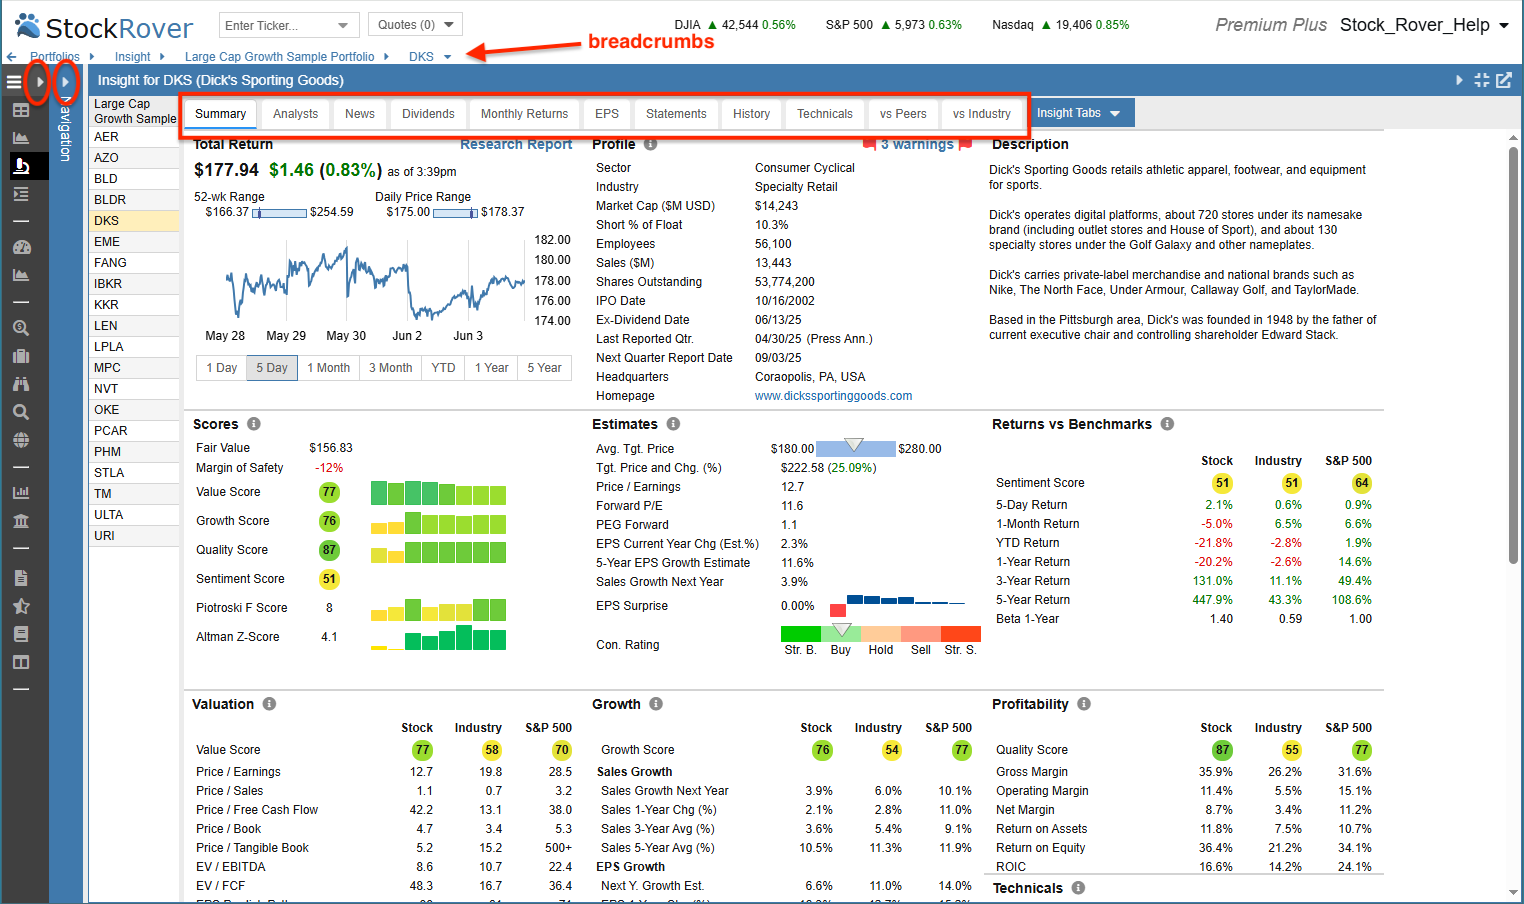Open the hamburger main menu icon
The width and height of the screenshot is (1524, 904).
(14, 82)
